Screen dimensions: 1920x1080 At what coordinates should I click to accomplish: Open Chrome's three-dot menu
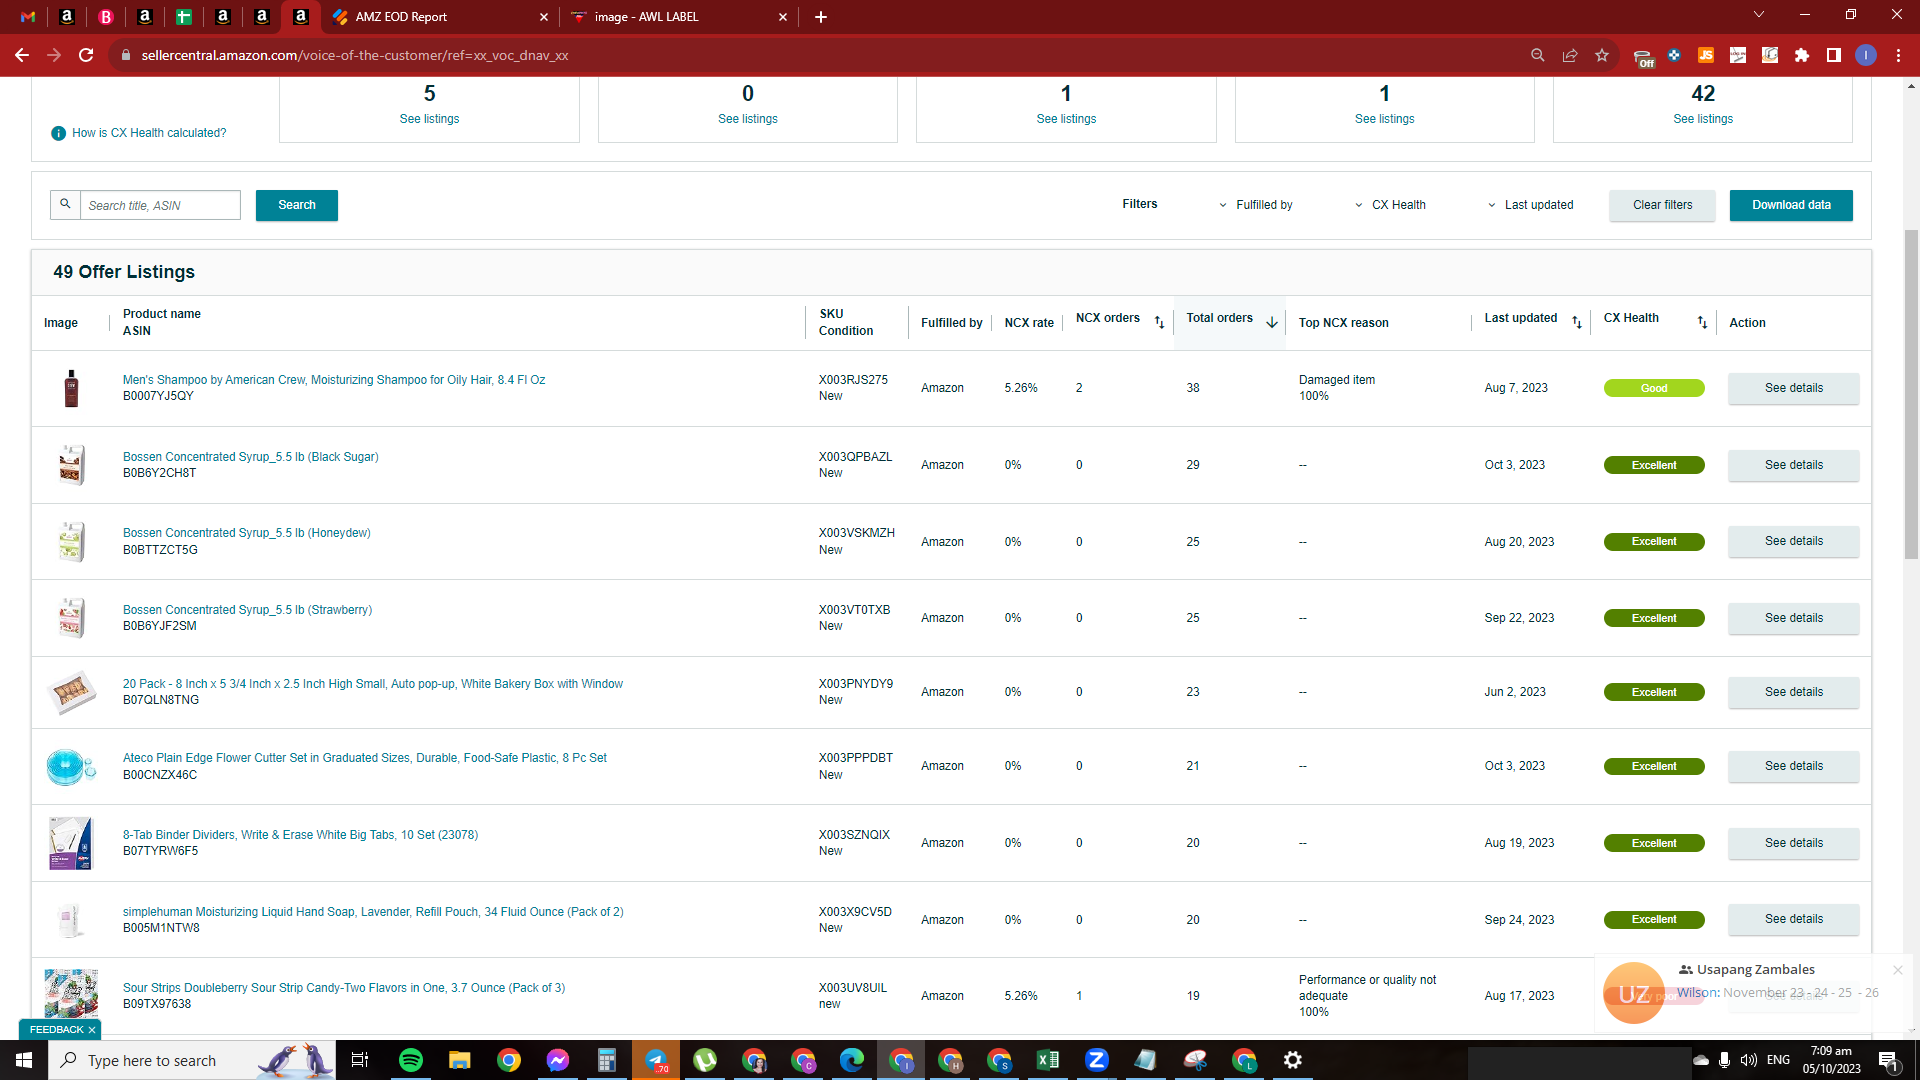pyautogui.click(x=1898, y=55)
